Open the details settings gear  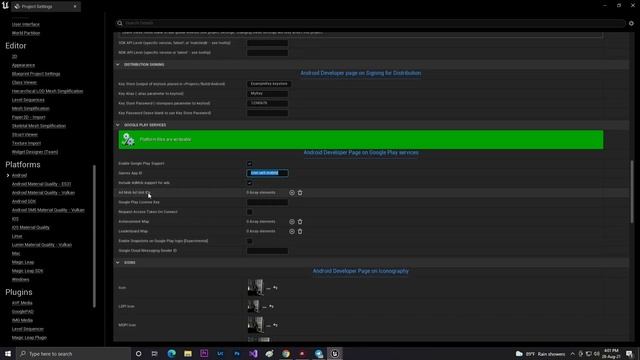coord(631,23)
